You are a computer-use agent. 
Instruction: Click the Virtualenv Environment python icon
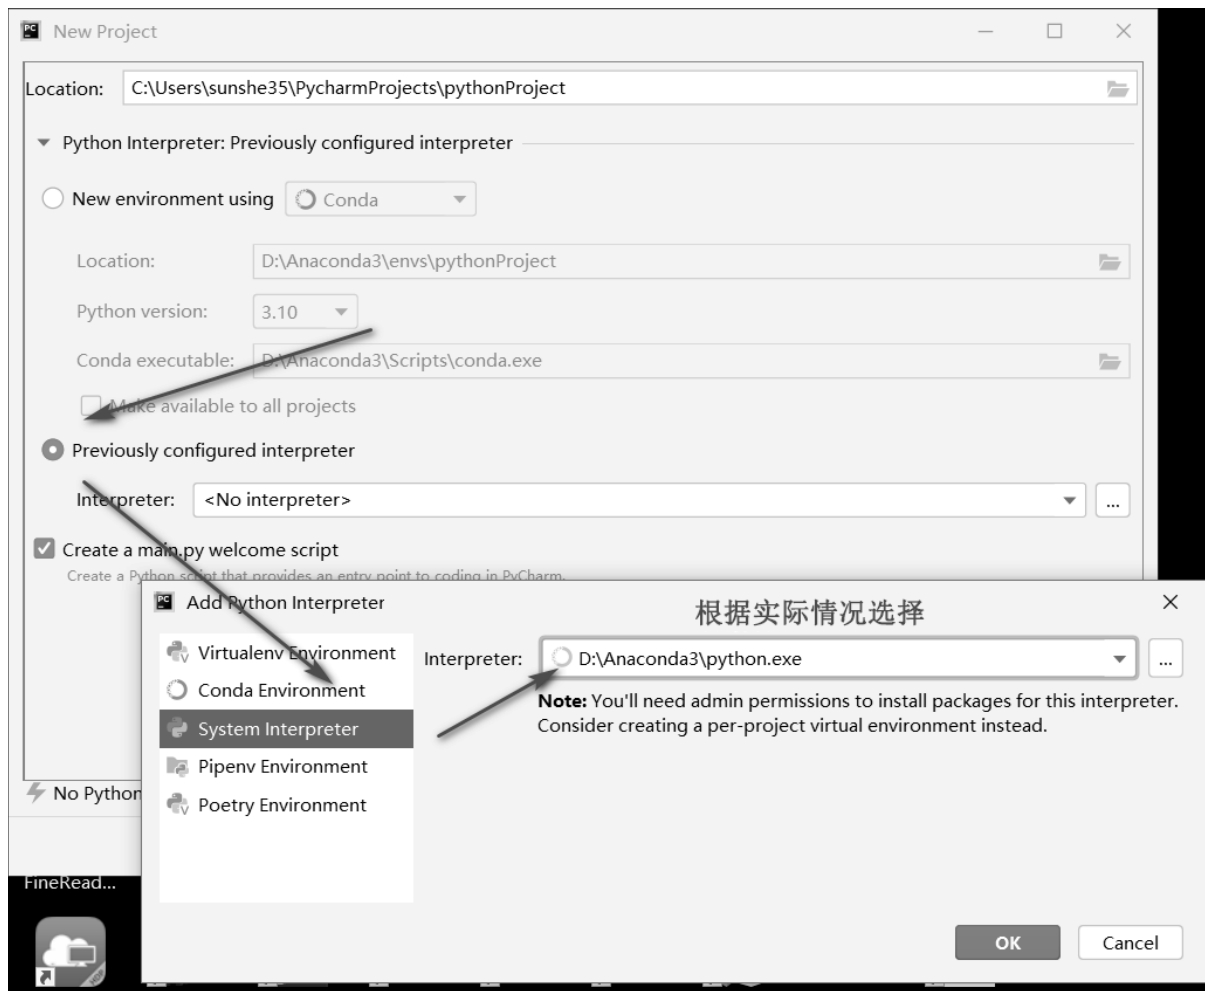pyautogui.click(x=178, y=653)
